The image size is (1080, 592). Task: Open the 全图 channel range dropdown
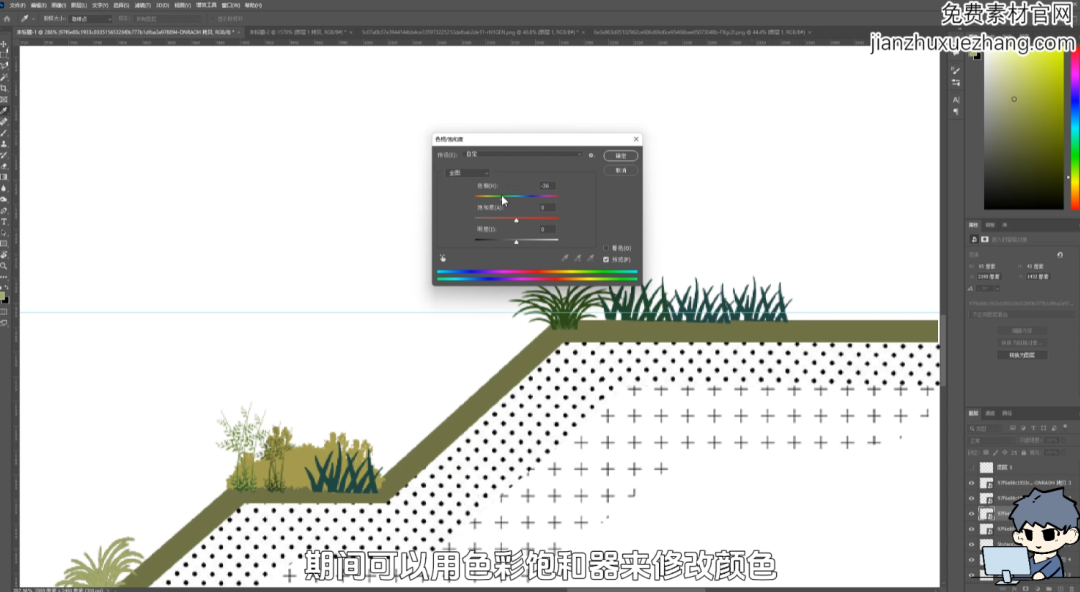tap(468, 173)
